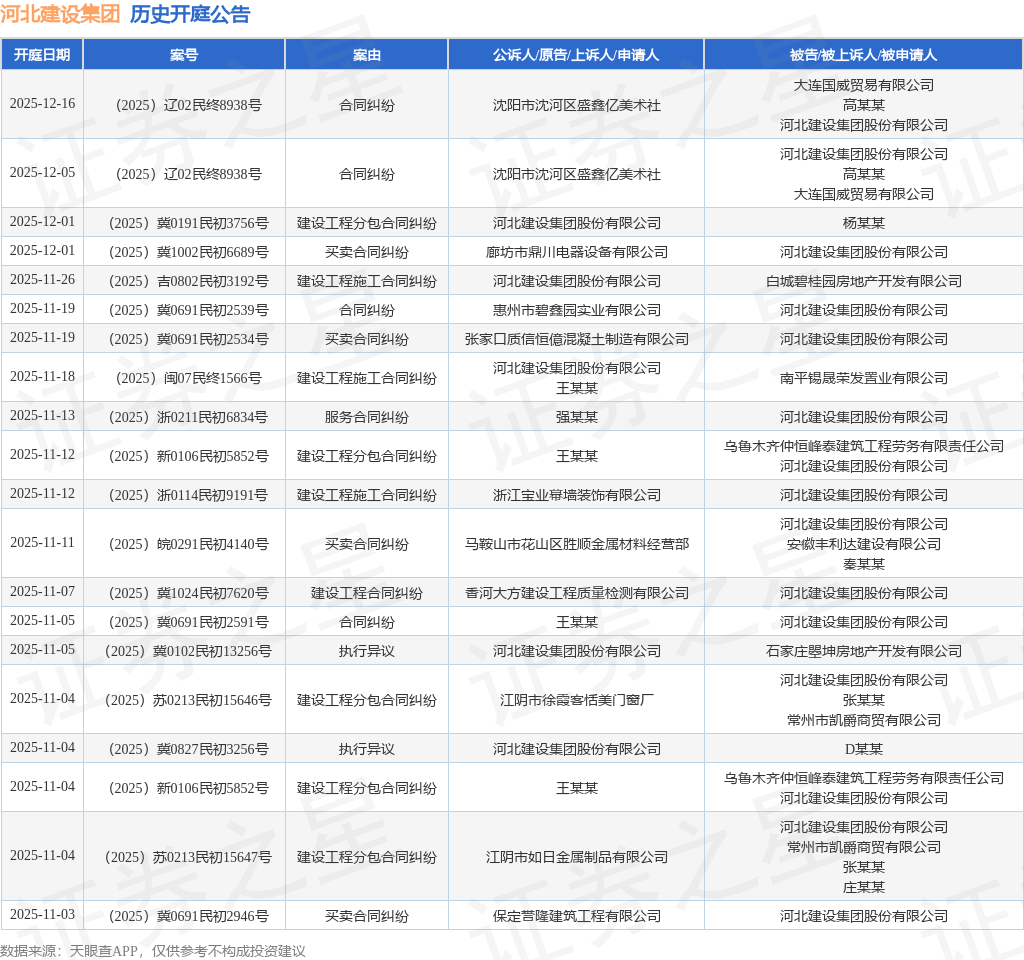Select case number 冀0691民初2534号
The width and height of the screenshot is (1024, 960).
[x=189, y=340]
